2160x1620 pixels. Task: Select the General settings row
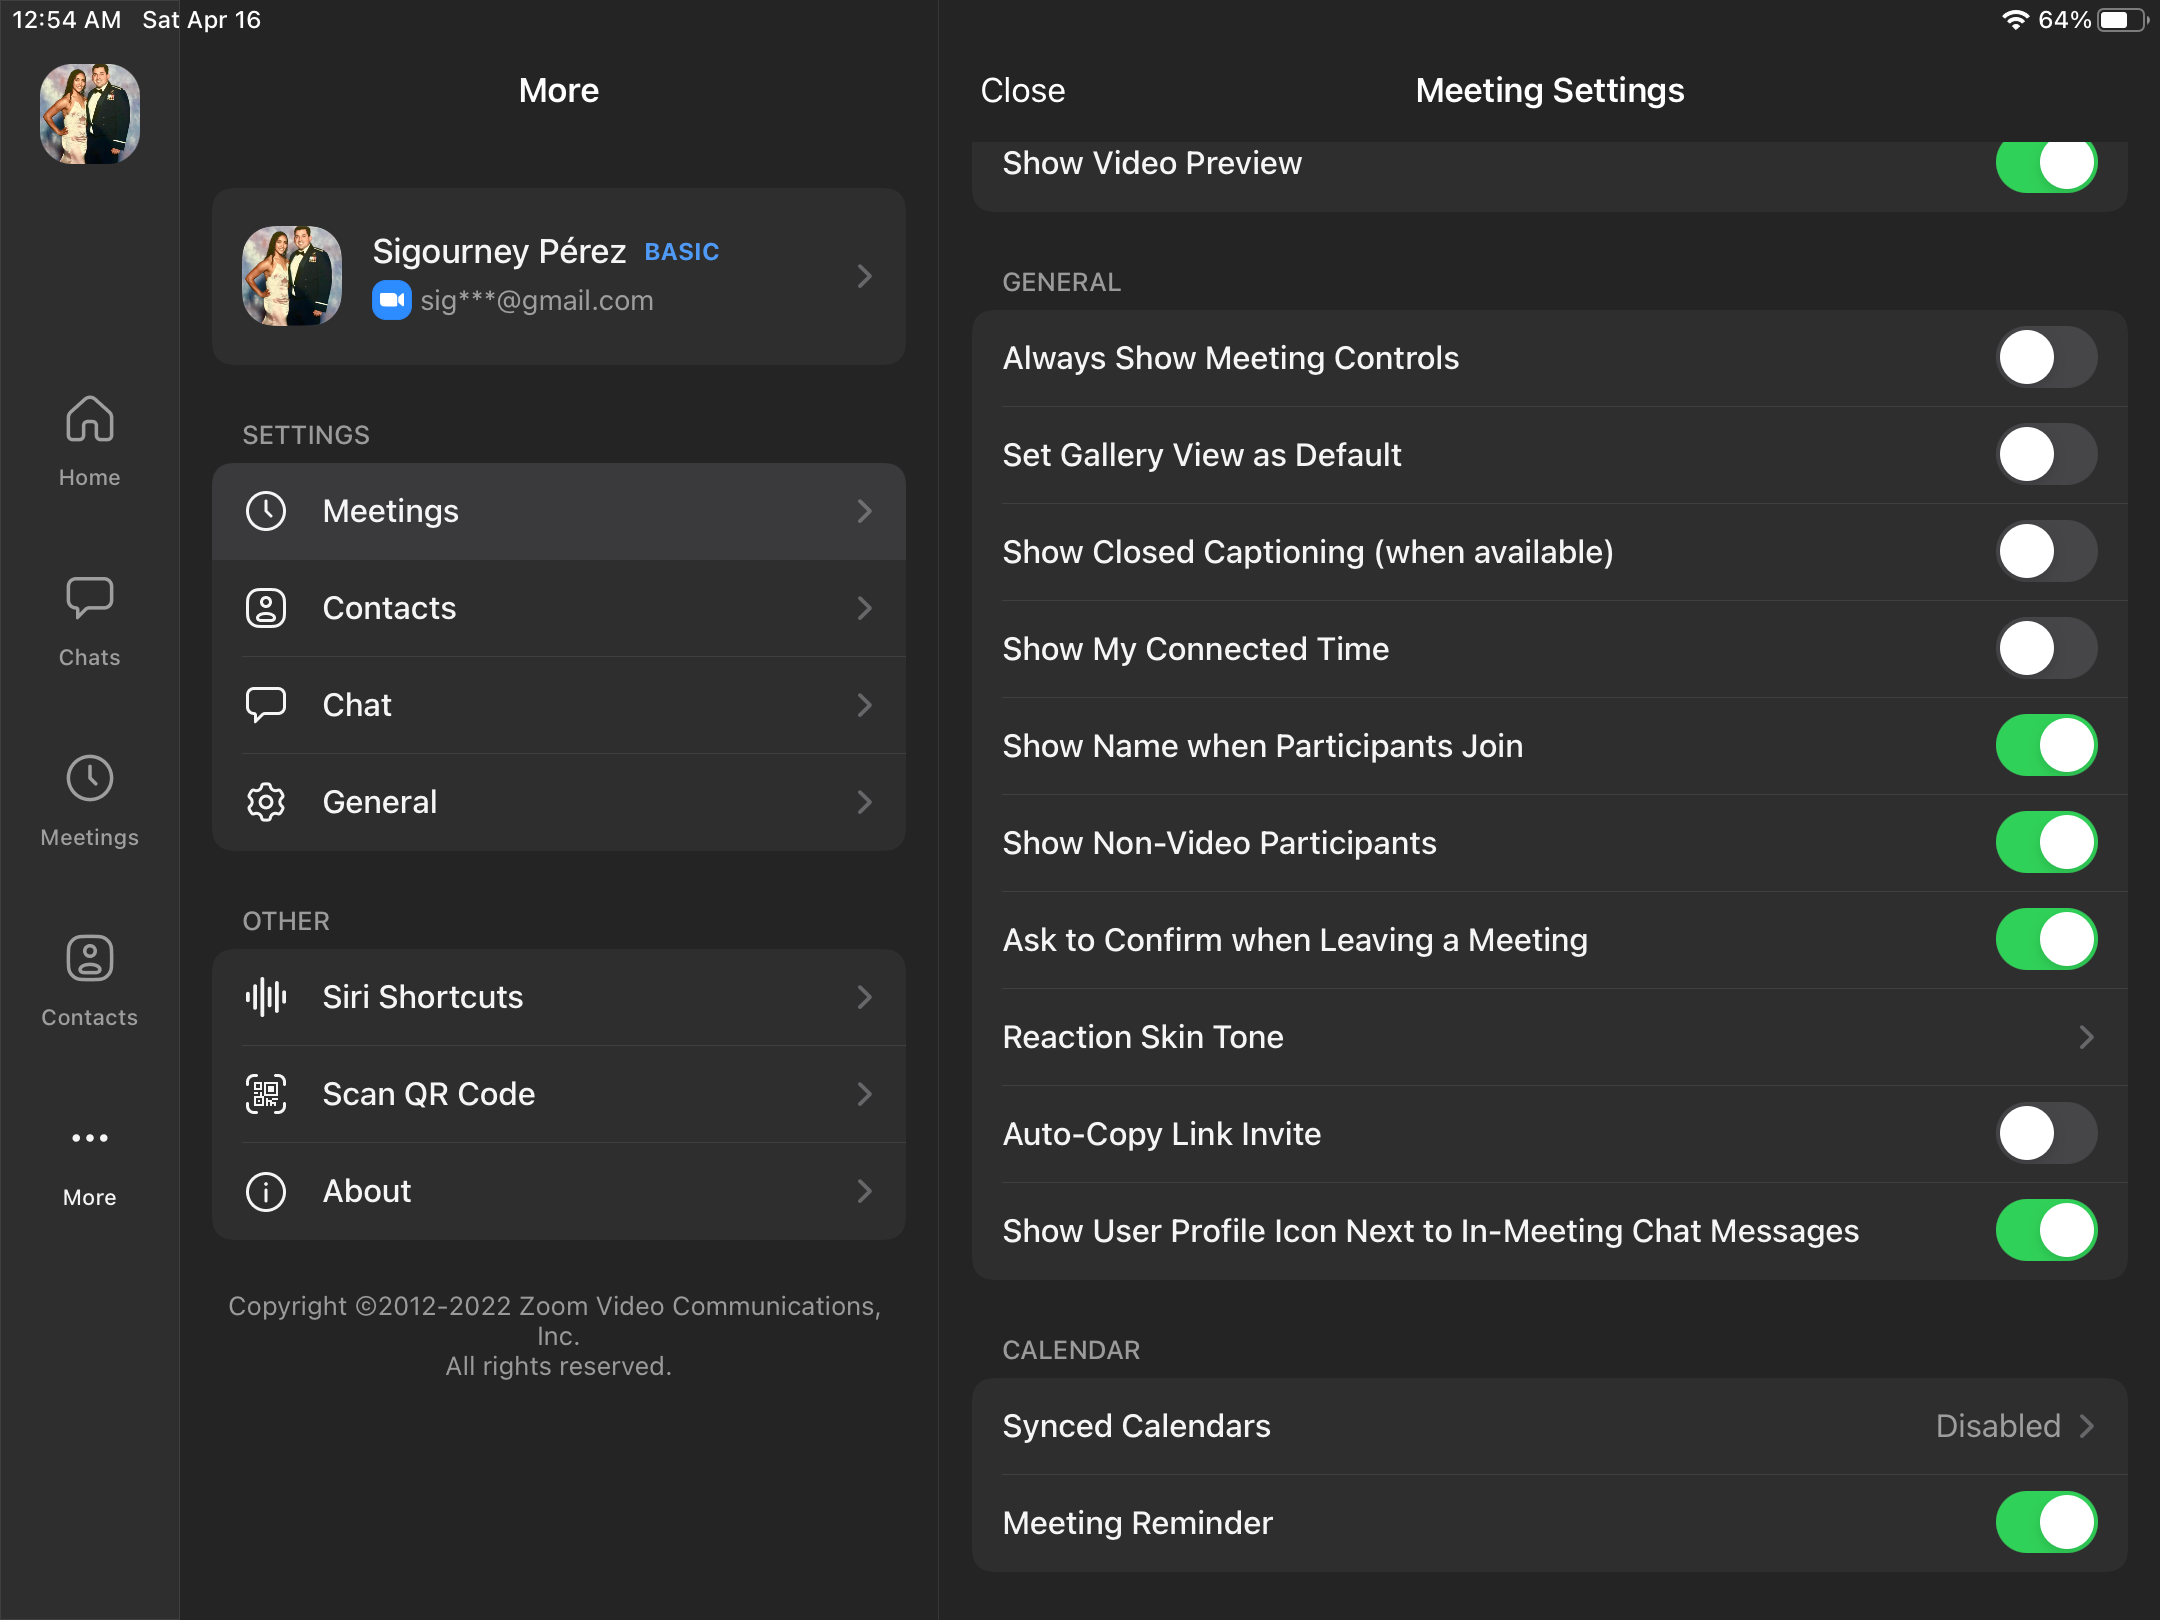pyautogui.click(x=558, y=802)
